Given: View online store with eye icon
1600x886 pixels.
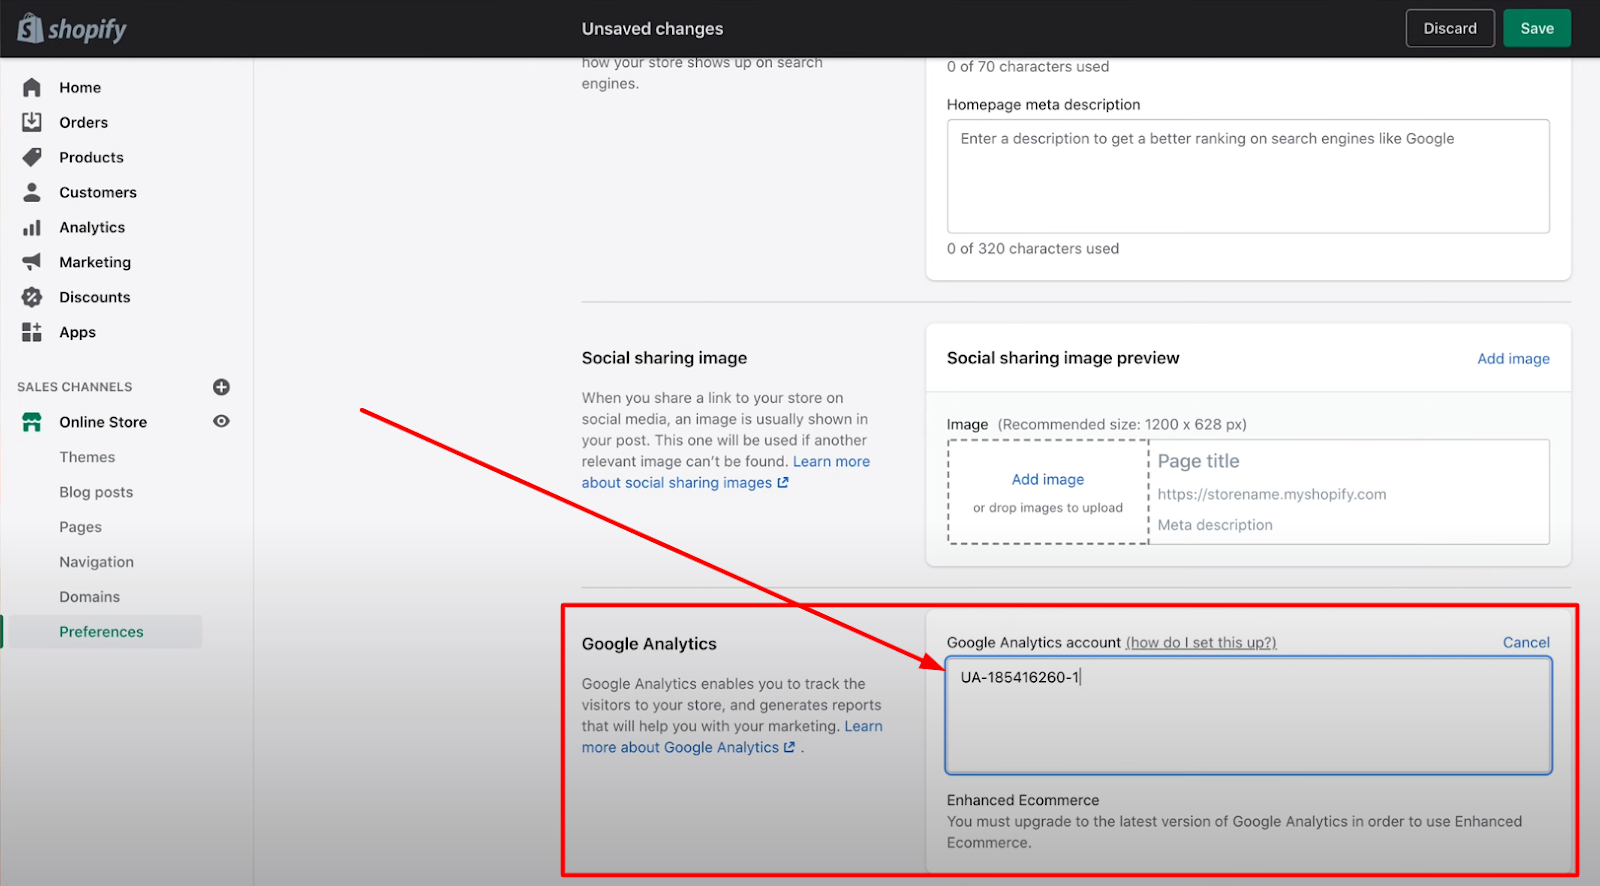Looking at the screenshot, I should [222, 421].
